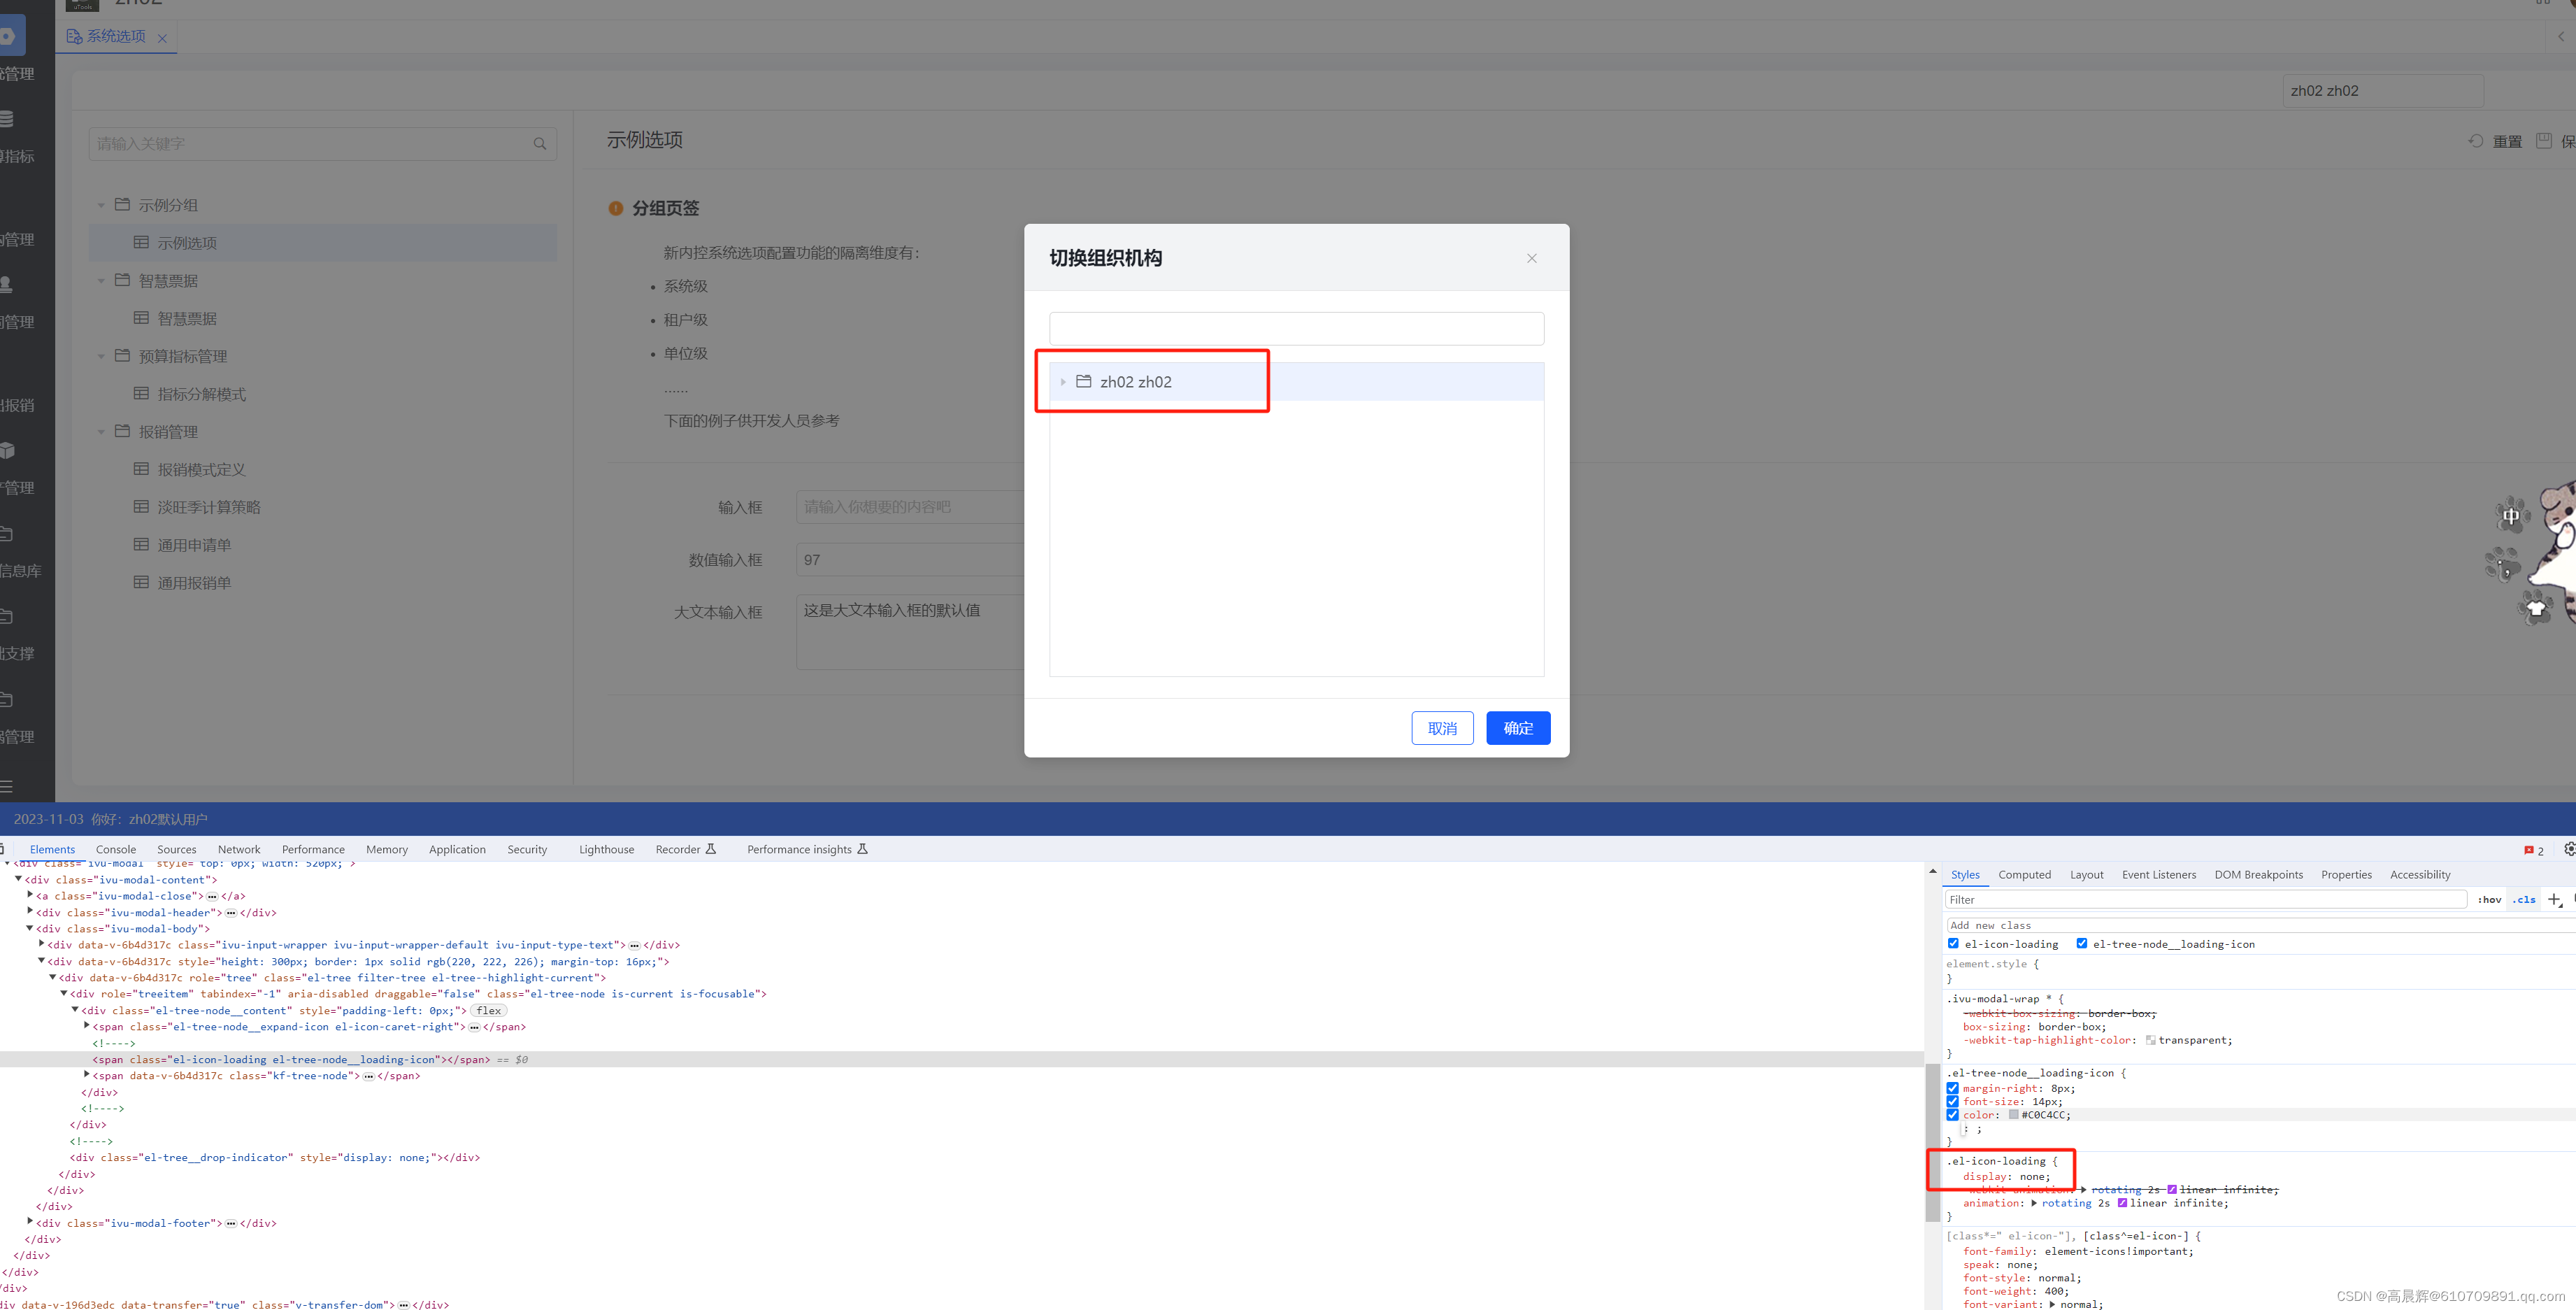Click the modal's search input field

pyautogui.click(x=1296, y=328)
